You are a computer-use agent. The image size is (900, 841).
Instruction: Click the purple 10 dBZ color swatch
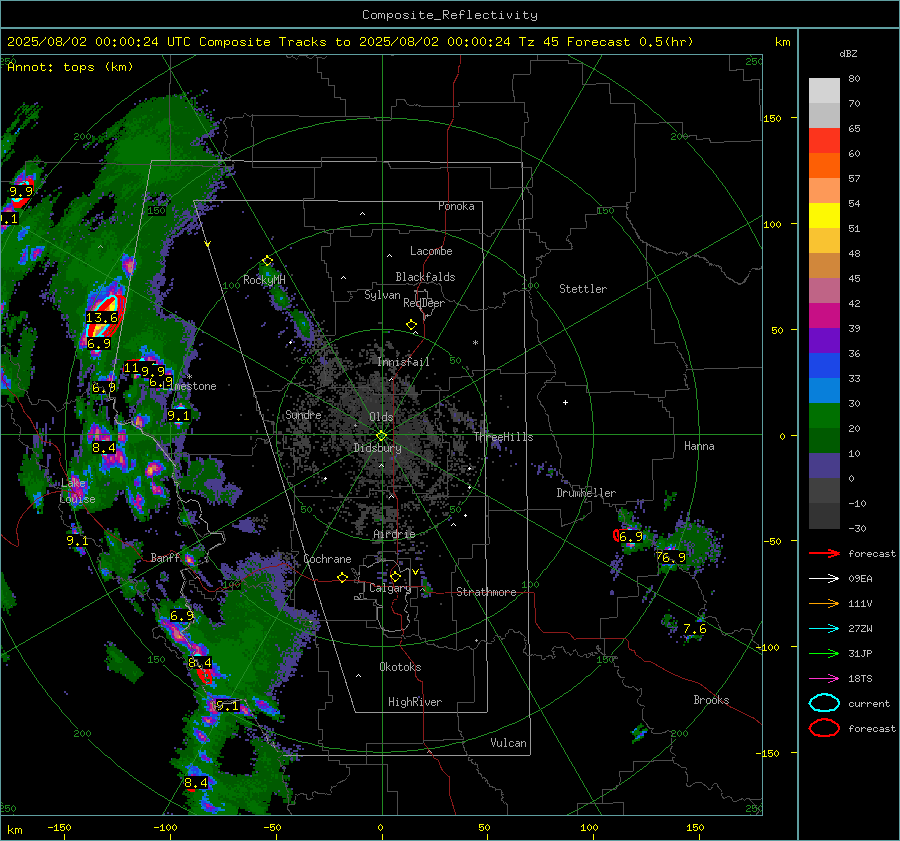[x=824, y=465]
